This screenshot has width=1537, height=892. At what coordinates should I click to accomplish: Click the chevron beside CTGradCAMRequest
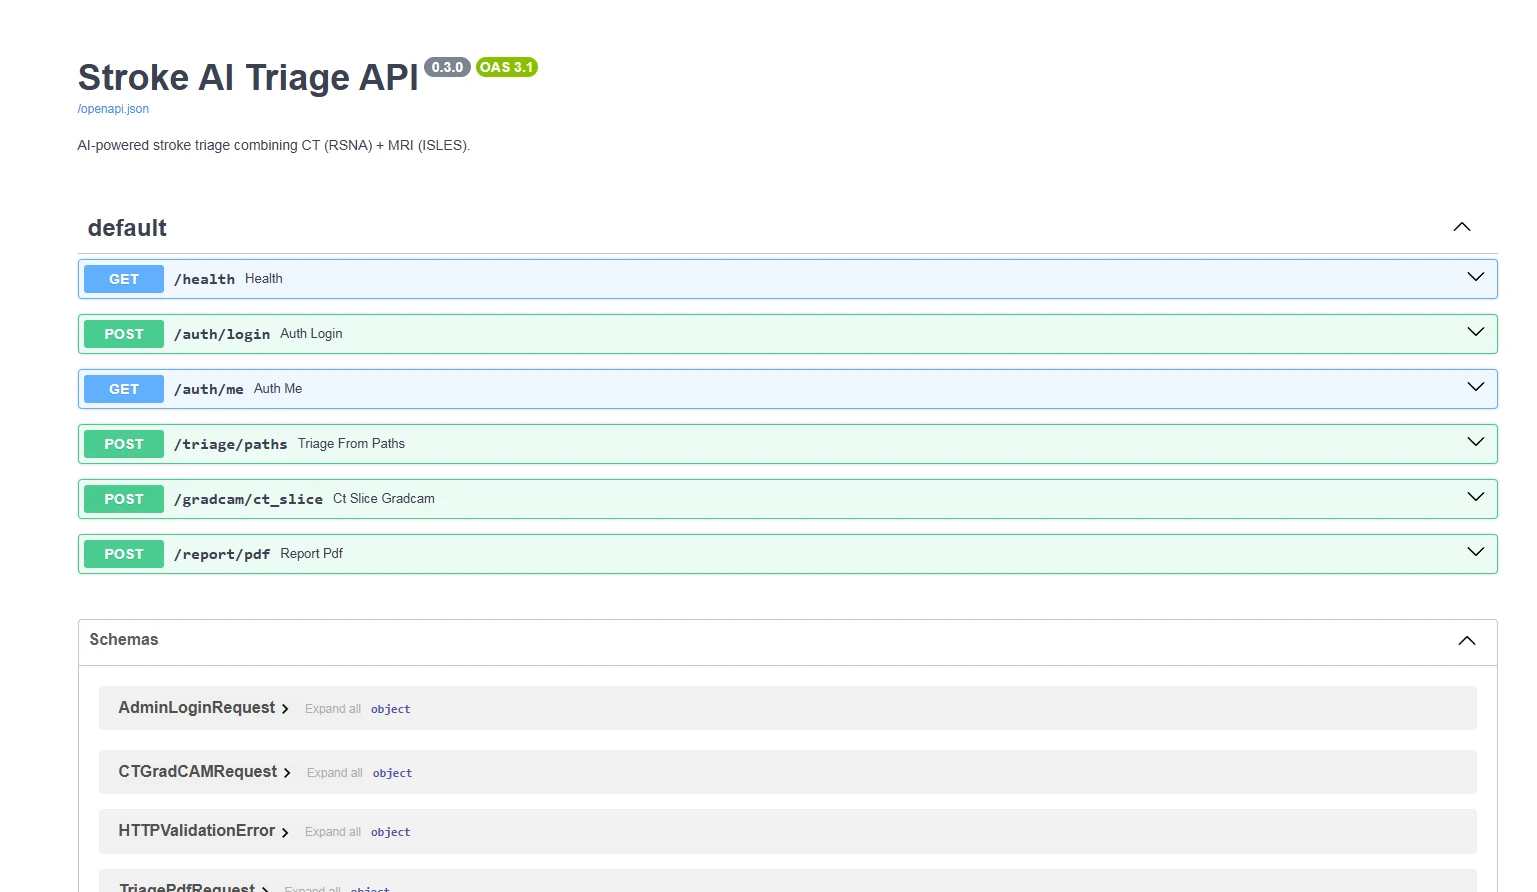(x=287, y=773)
